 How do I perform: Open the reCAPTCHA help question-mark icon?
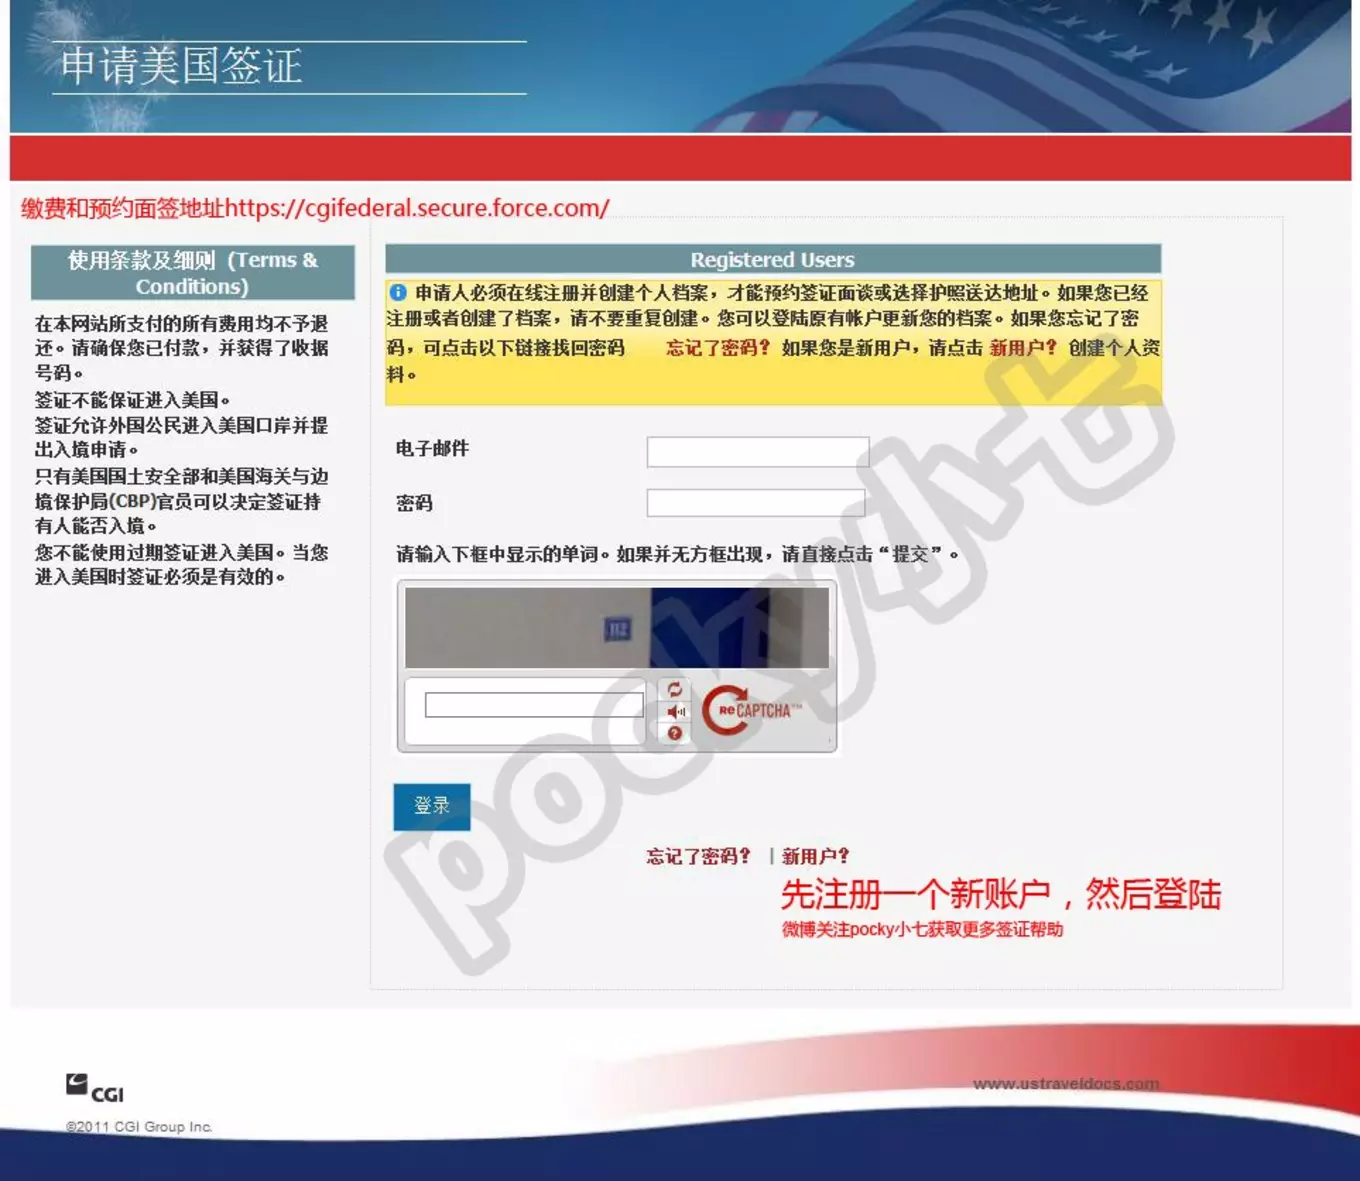[675, 733]
